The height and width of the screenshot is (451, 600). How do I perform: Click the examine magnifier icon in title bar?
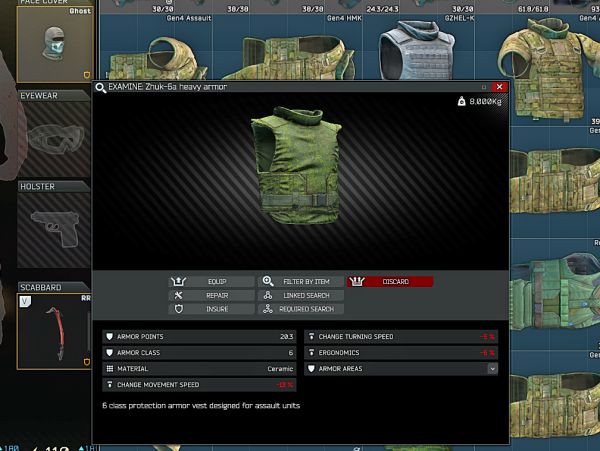pyautogui.click(x=101, y=88)
